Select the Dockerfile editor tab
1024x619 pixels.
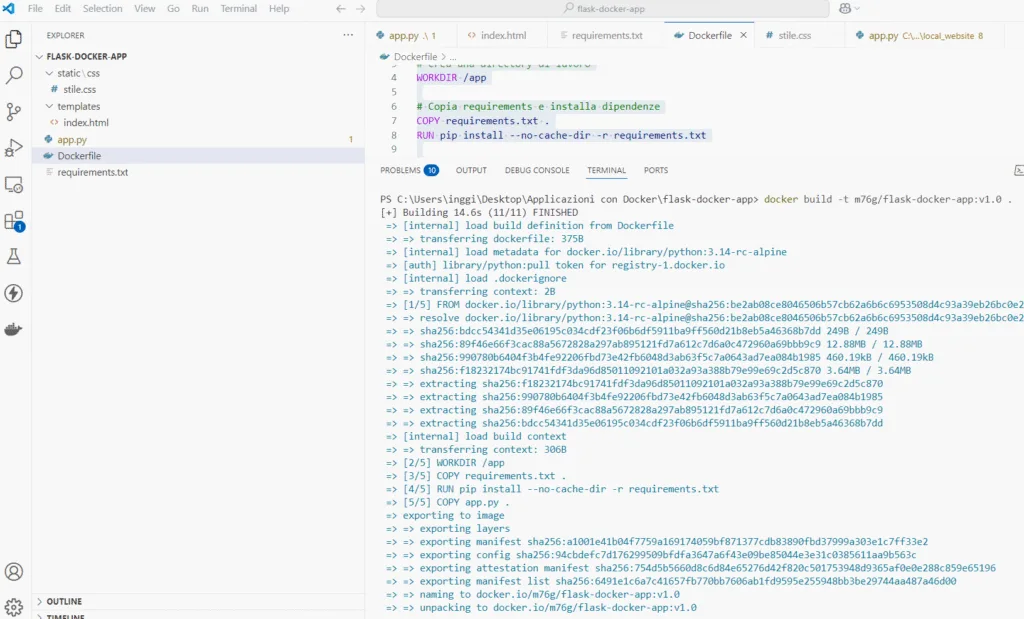(709, 35)
